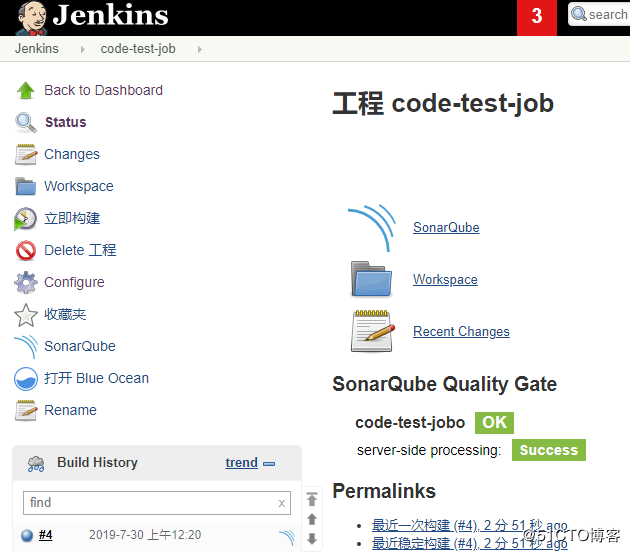Click the 工程 code-test-job page title

coord(443,103)
